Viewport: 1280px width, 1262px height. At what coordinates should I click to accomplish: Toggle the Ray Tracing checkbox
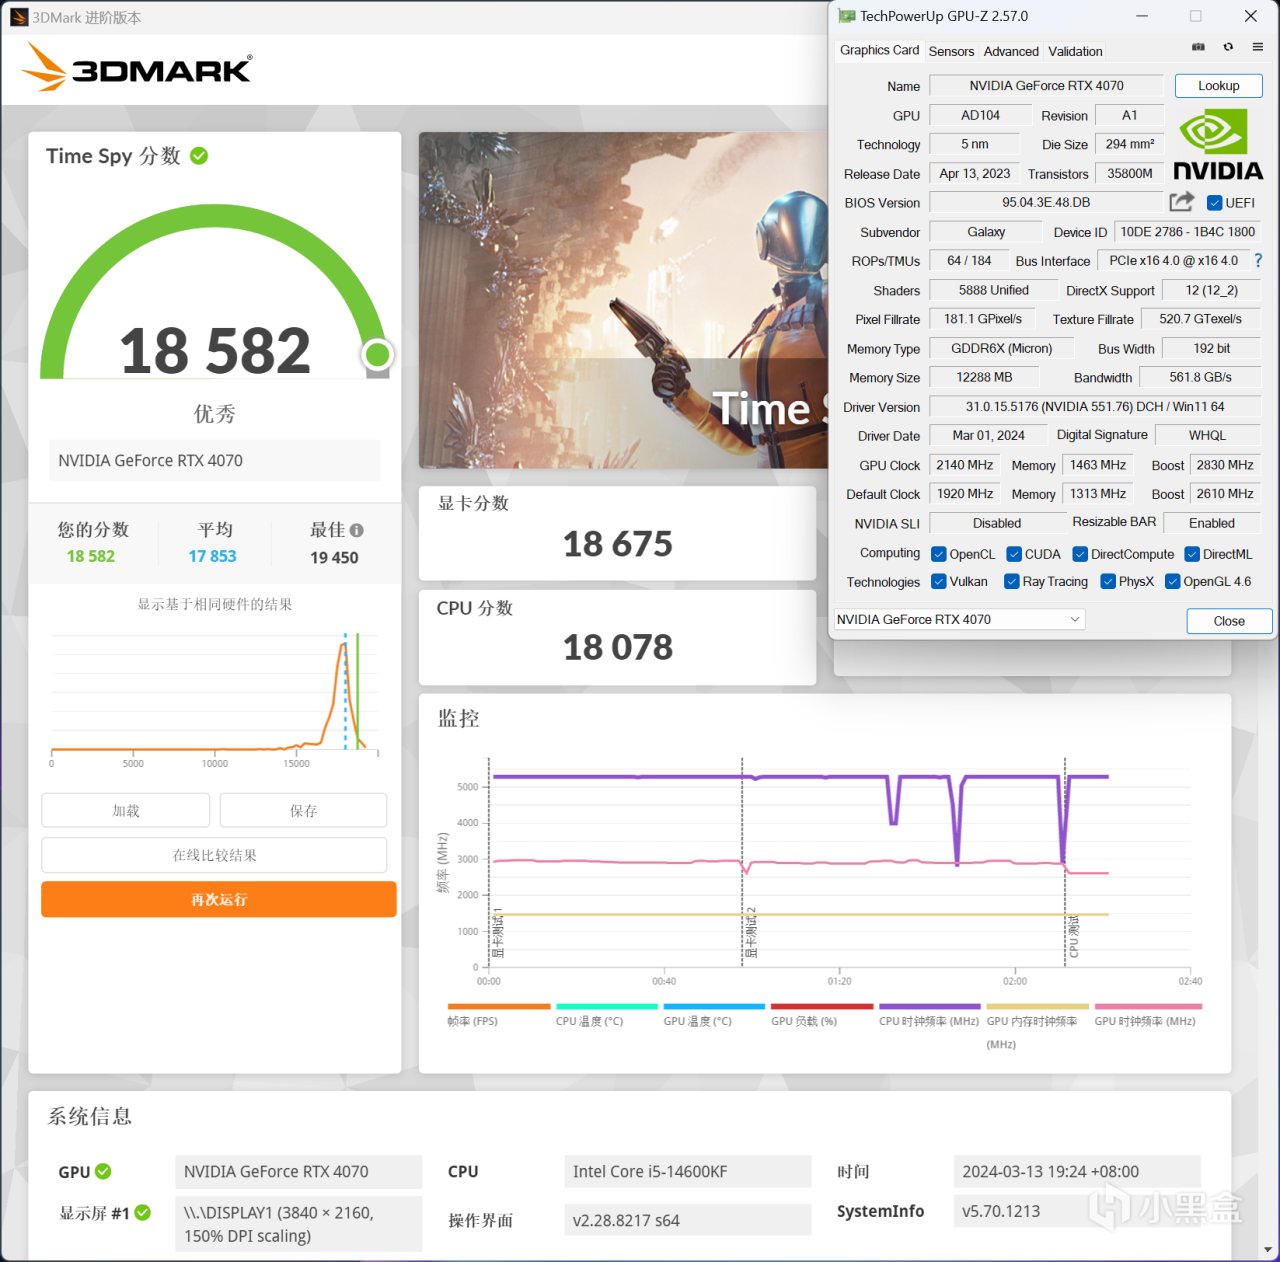coord(1012,581)
